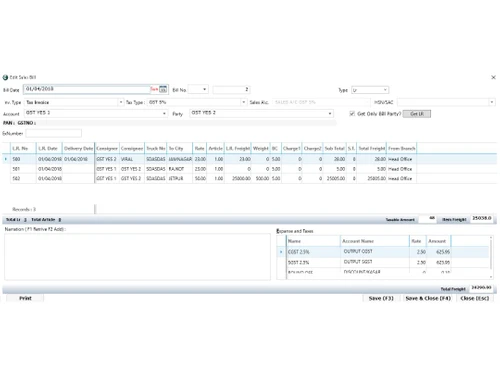Click the Weight column header
Viewport: 500px width, 375px height.
260,148
